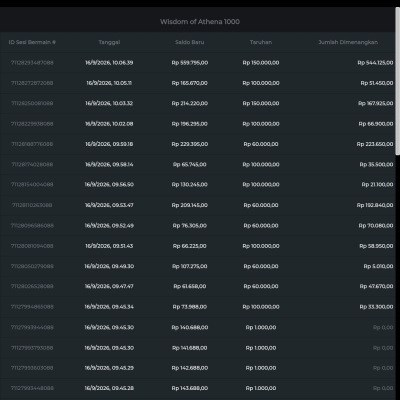Screen dimensions: 400x400
Task: Select date cell 16/9/2026, 09.56.50
Action: click(109, 184)
